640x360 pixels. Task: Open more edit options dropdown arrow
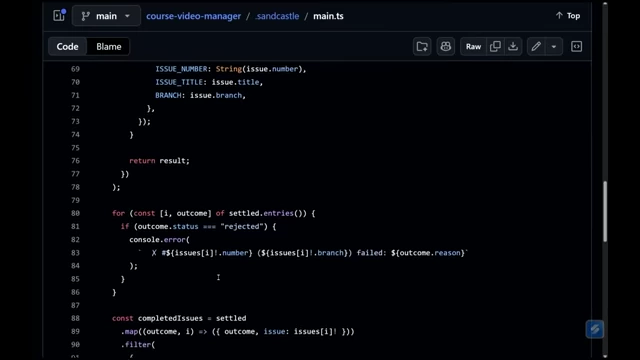point(554,47)
